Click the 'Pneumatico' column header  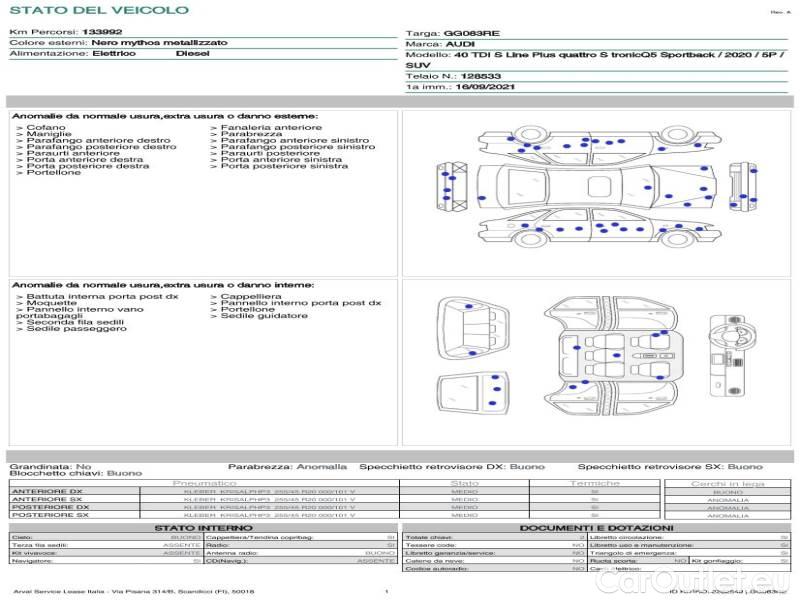click(204, 483)
